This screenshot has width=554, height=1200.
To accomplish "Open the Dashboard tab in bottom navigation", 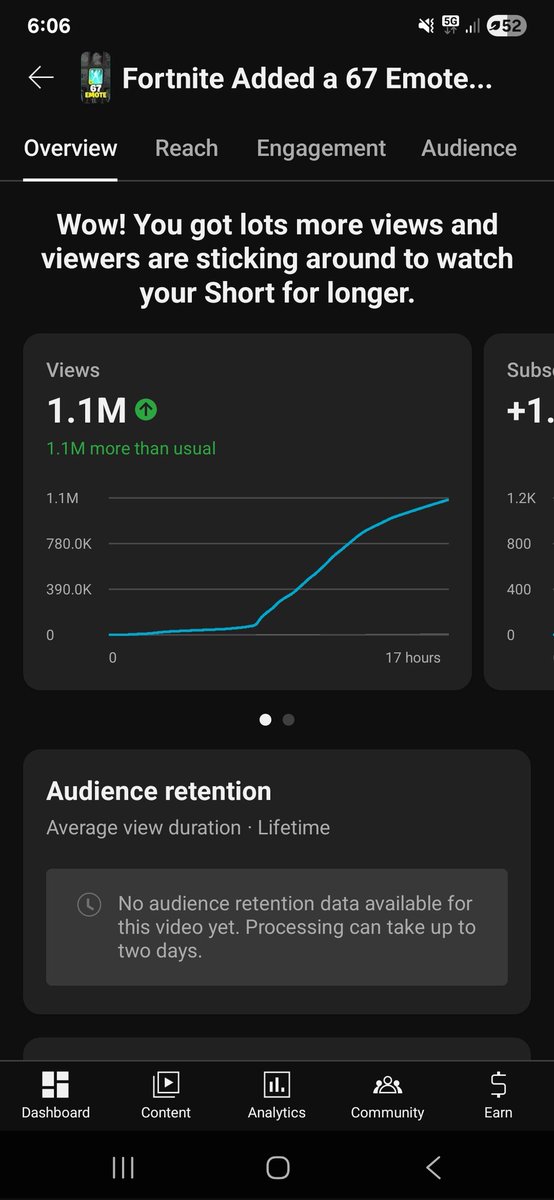I will coord(56,1096).
